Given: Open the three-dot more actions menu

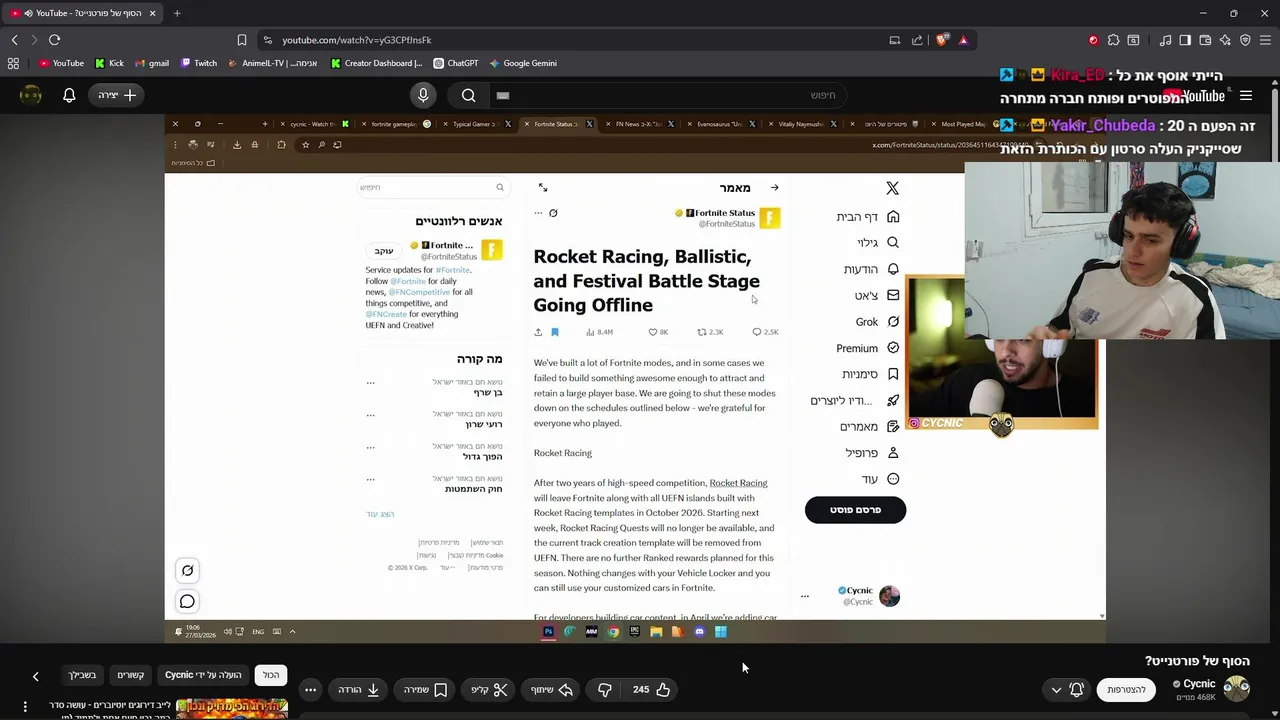Looking at the screenshot, I should 311,690.
